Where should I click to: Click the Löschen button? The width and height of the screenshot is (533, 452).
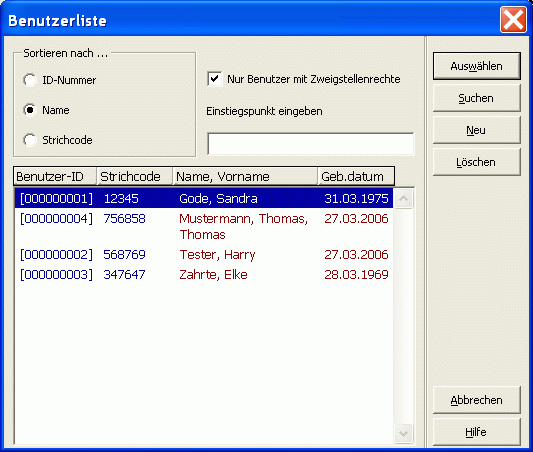coord(477,162)
